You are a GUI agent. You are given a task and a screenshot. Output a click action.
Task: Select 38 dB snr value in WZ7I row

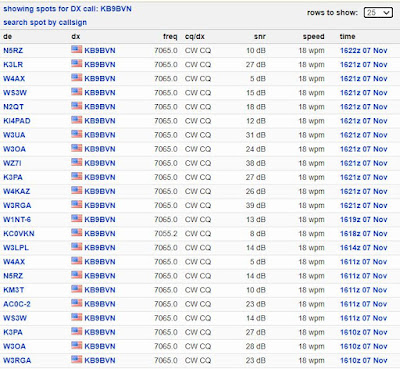tap(256, 163)
